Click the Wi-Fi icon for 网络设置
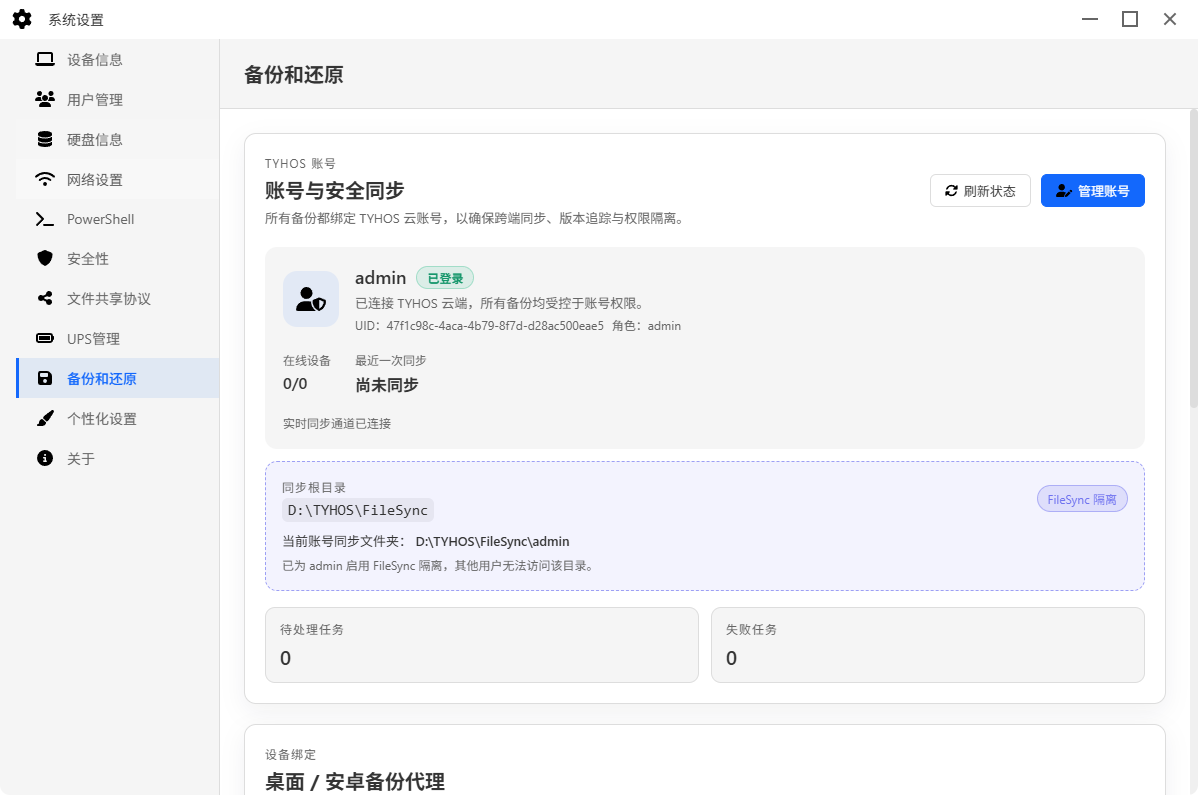Image resolution: width=1198 pixels, height=795 pixels. [45, 179]
